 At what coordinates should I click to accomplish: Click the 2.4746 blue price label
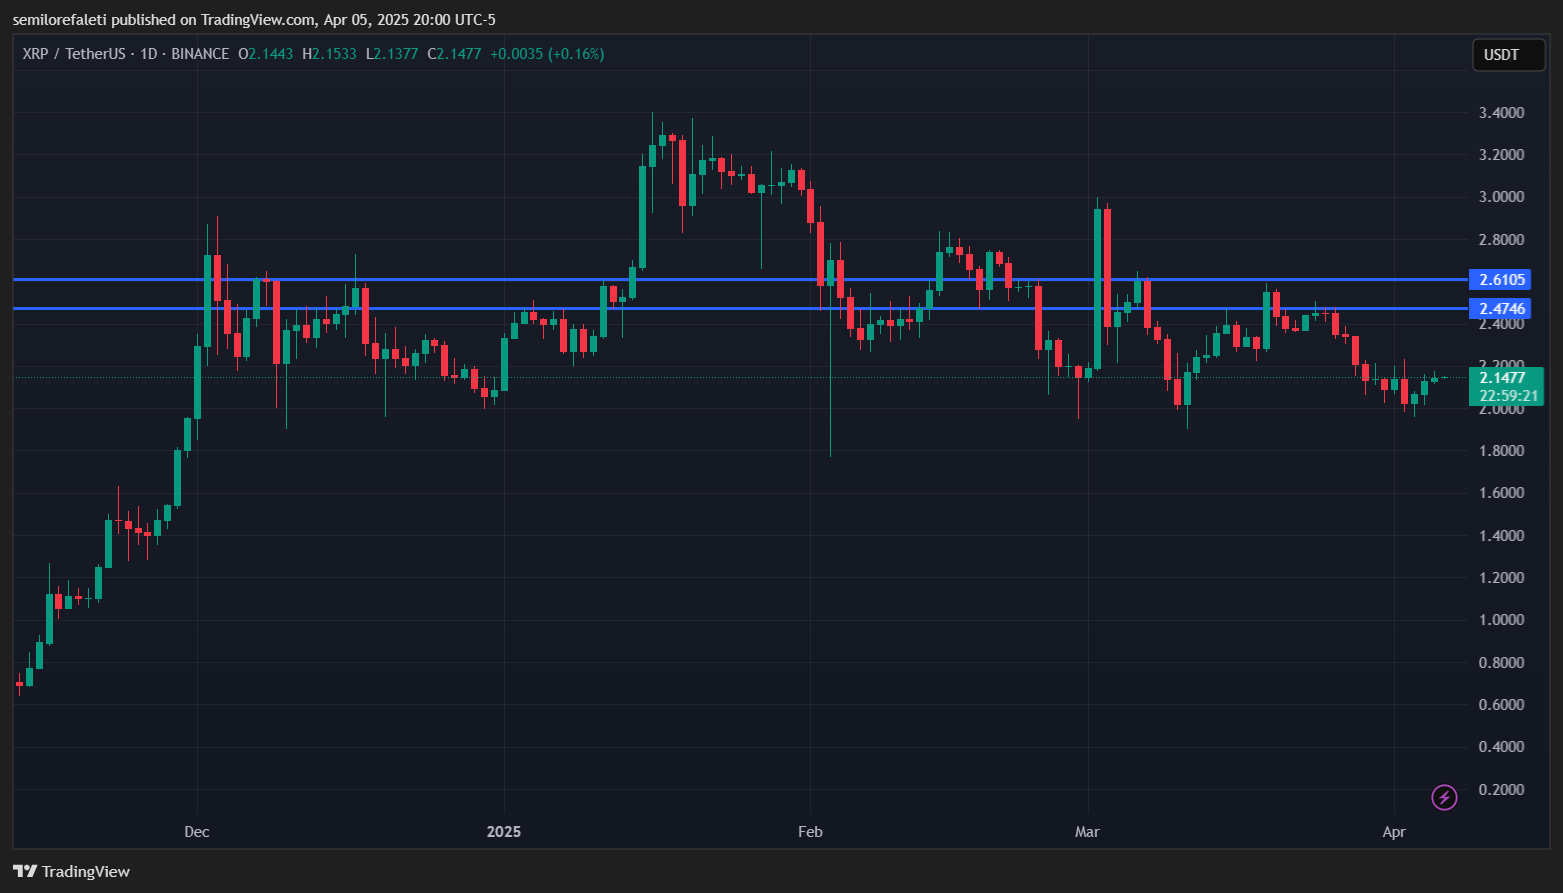click(x=1501, y=309)
